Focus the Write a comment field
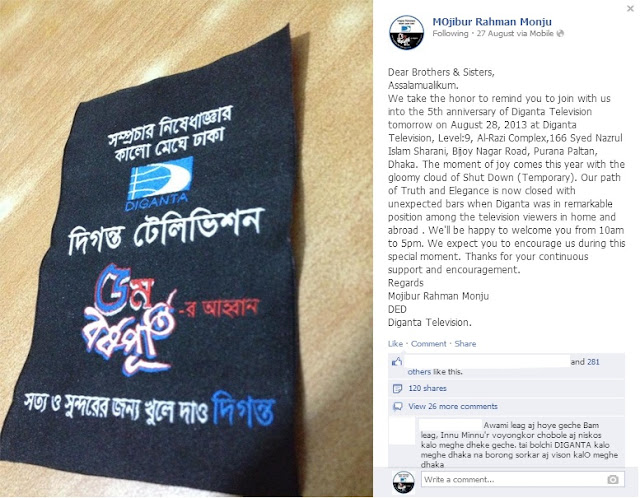 [523, 479]
